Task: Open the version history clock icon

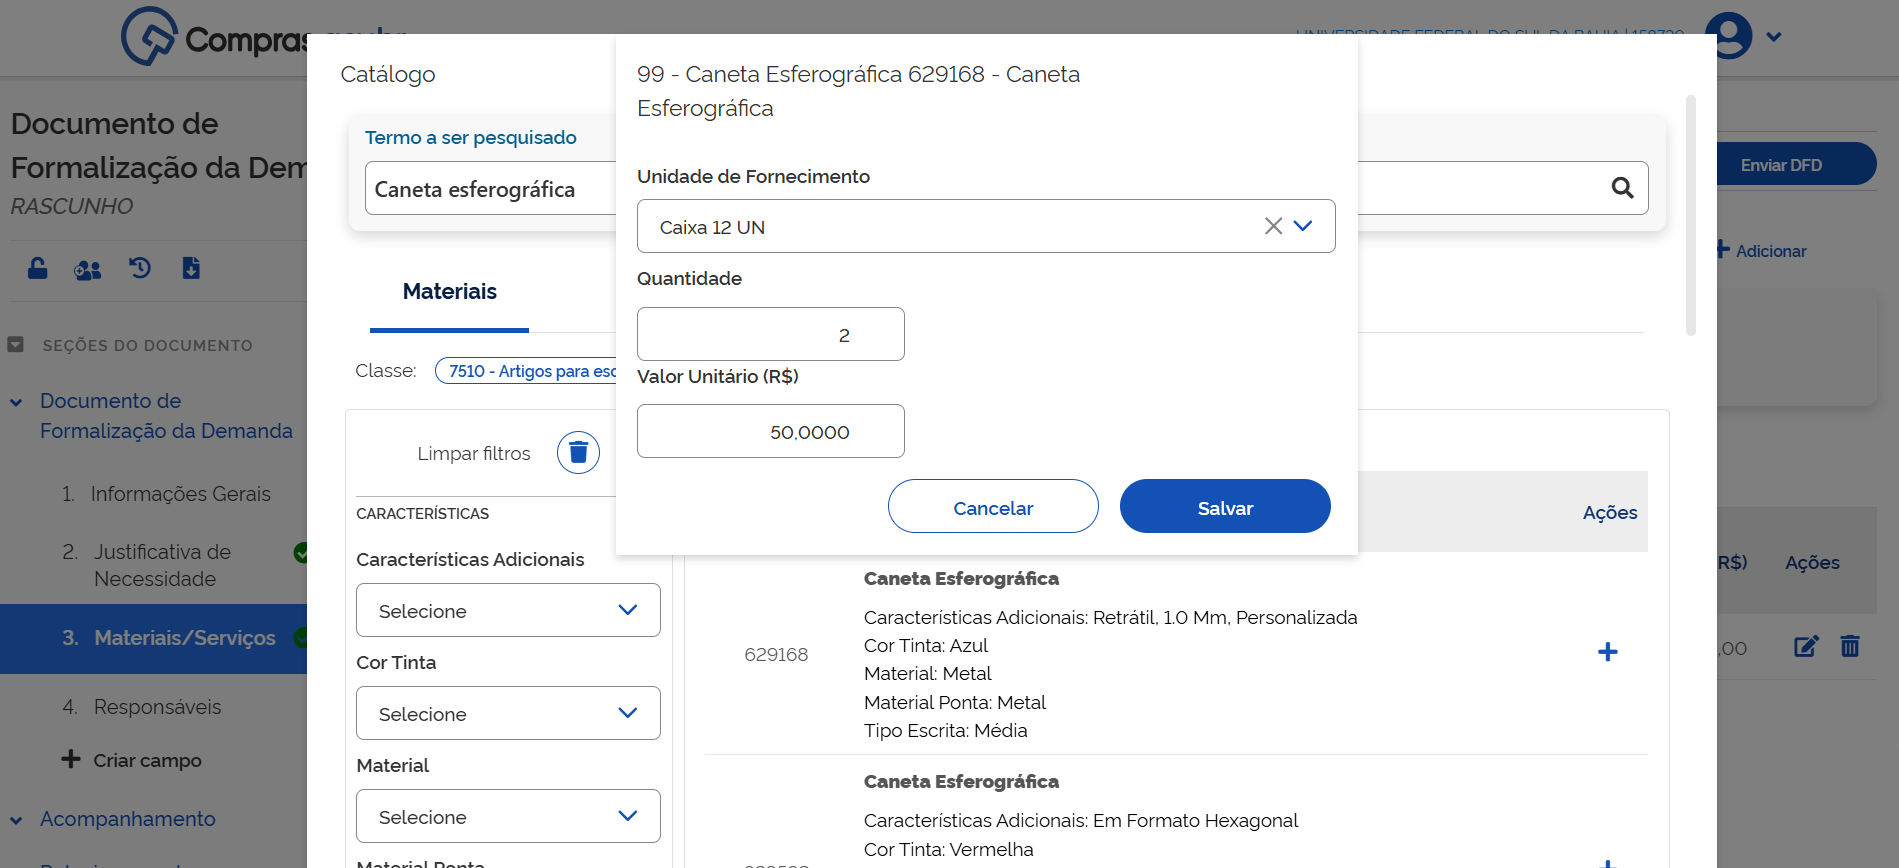Action: (140, 268)
